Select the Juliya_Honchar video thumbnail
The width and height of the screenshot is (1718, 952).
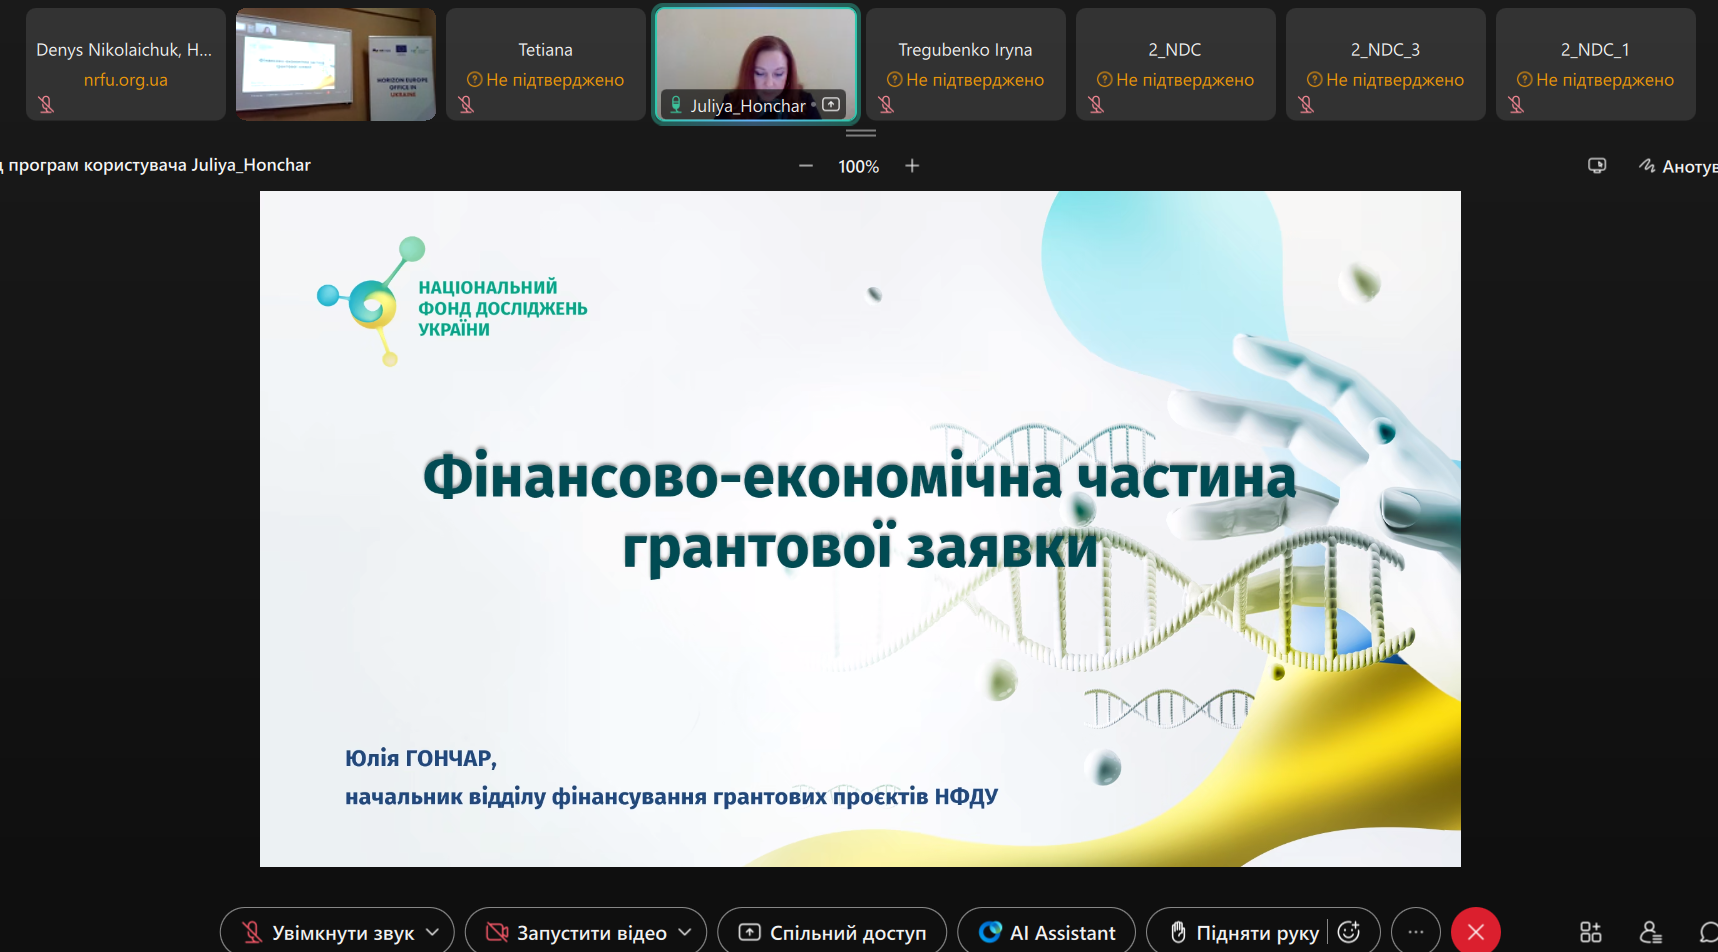(x=756, y=62)
